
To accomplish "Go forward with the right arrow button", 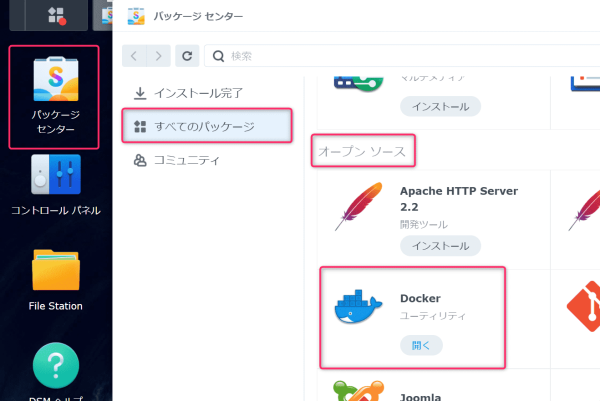I will click(158, 56).
